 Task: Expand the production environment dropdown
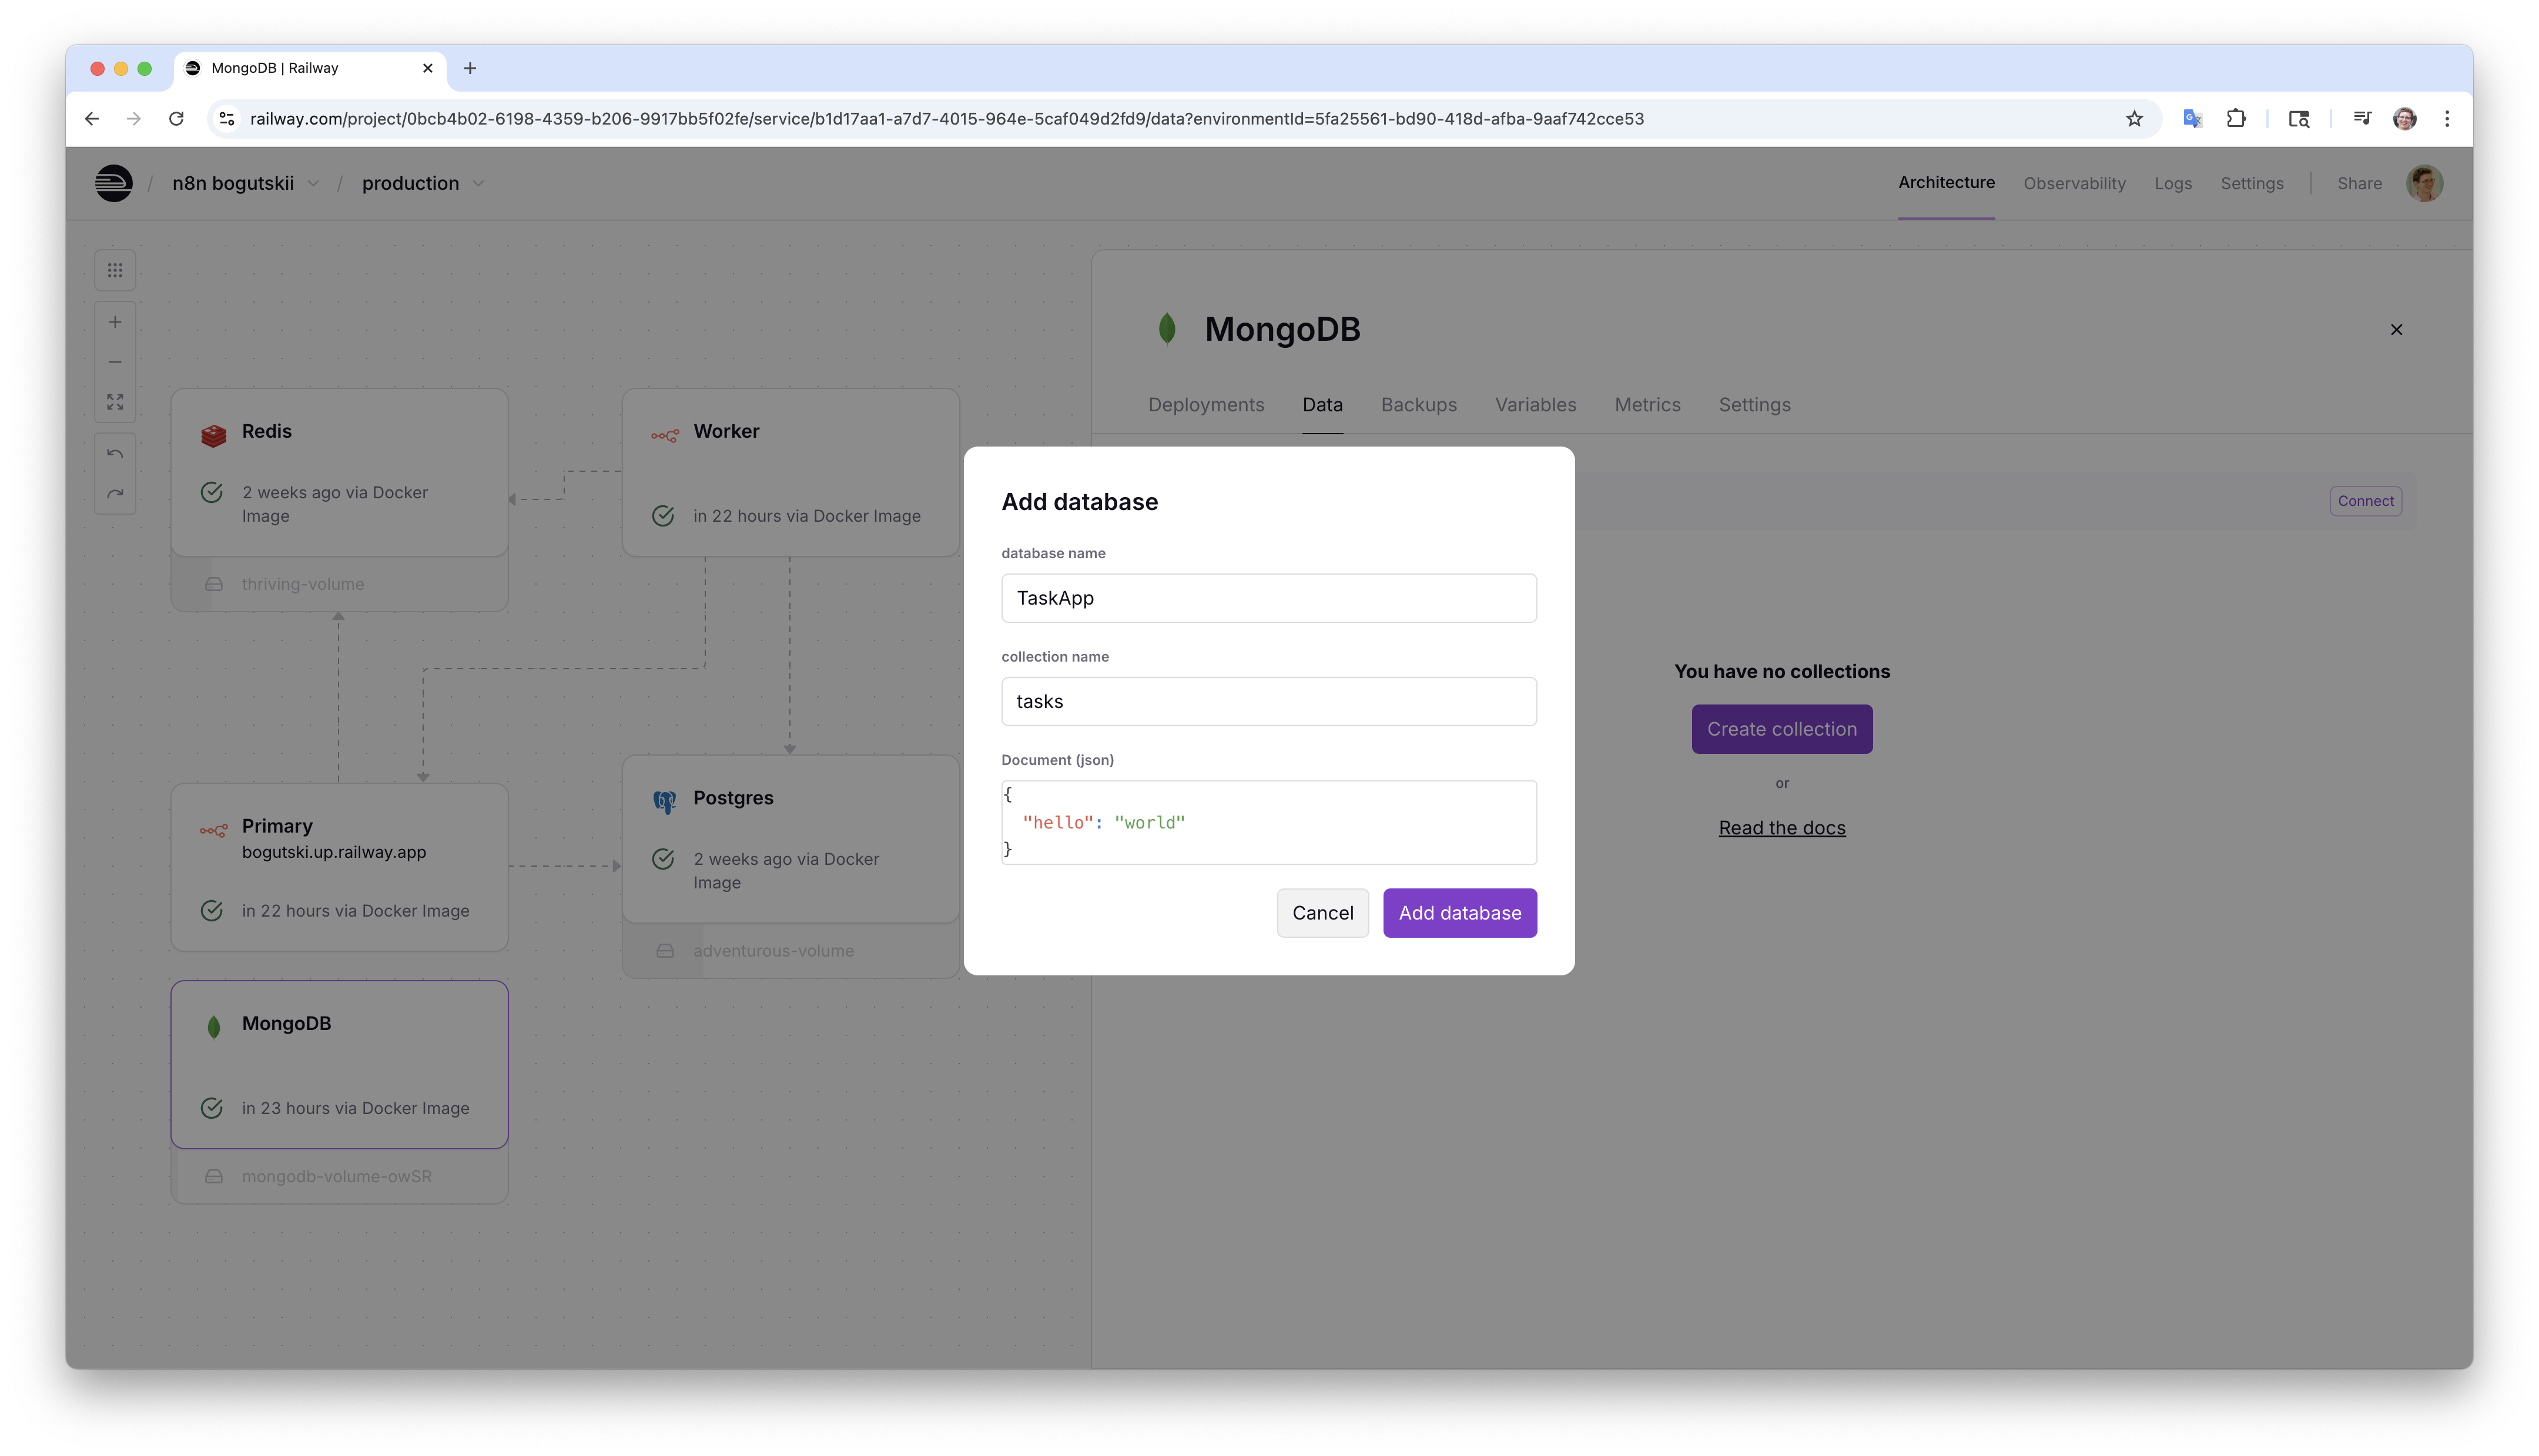(478, 183)
